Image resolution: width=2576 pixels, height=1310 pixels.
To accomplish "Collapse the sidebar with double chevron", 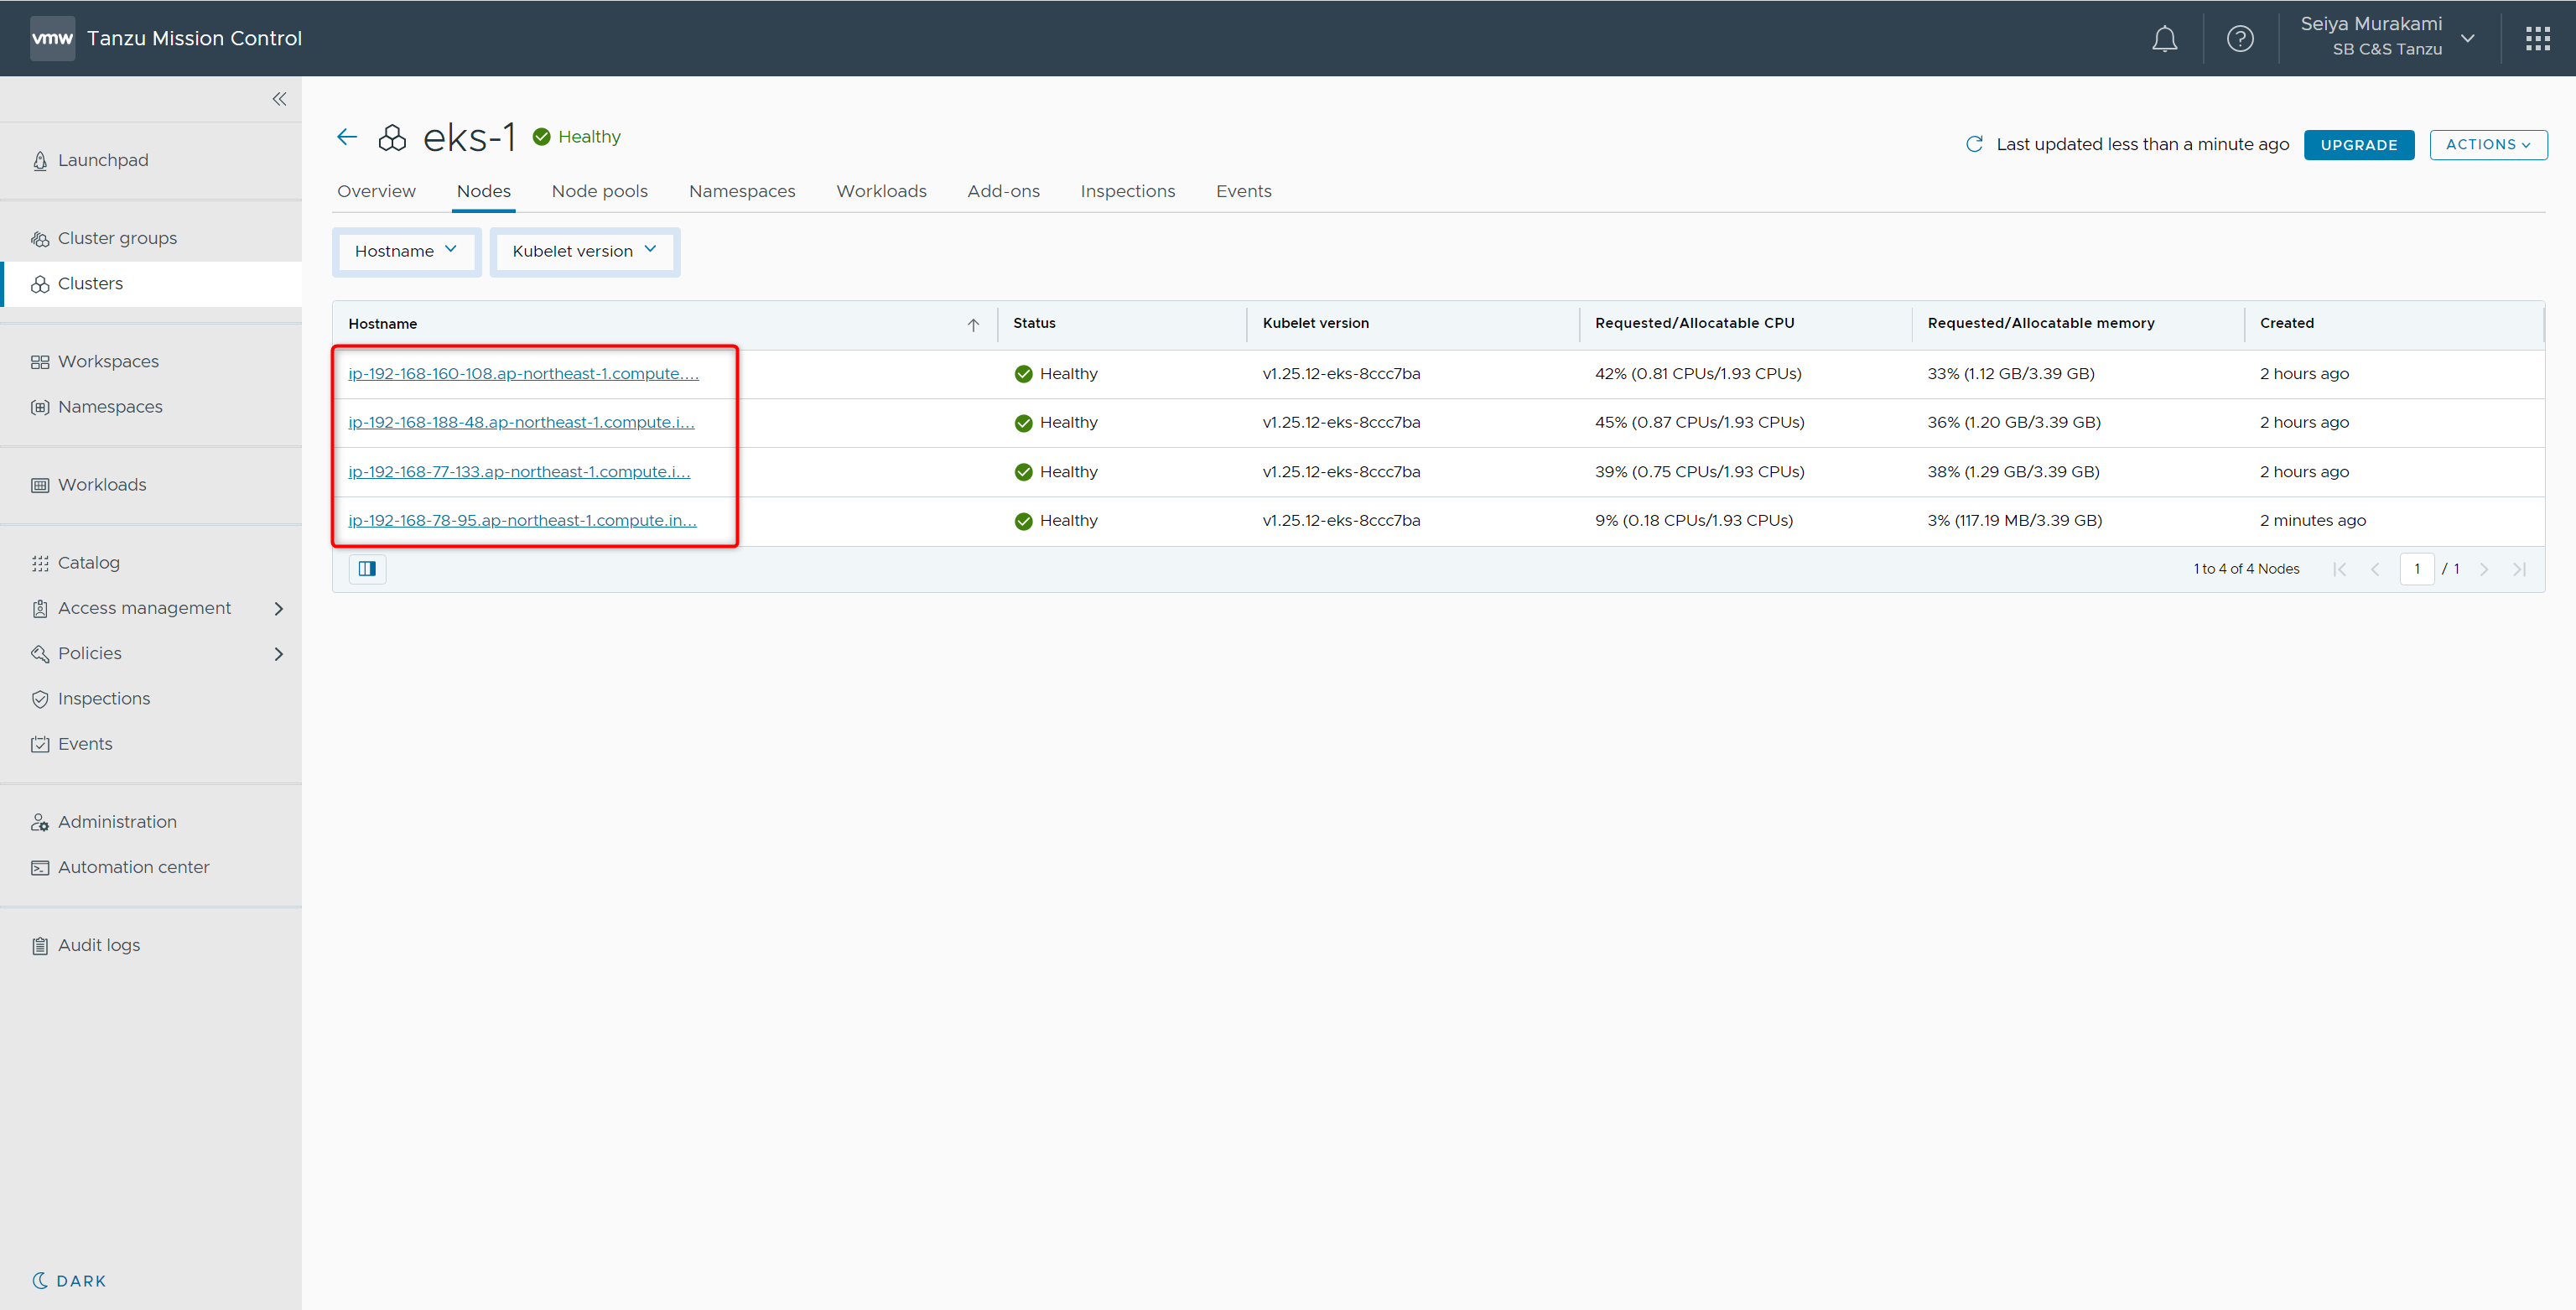I will [279, 99].
